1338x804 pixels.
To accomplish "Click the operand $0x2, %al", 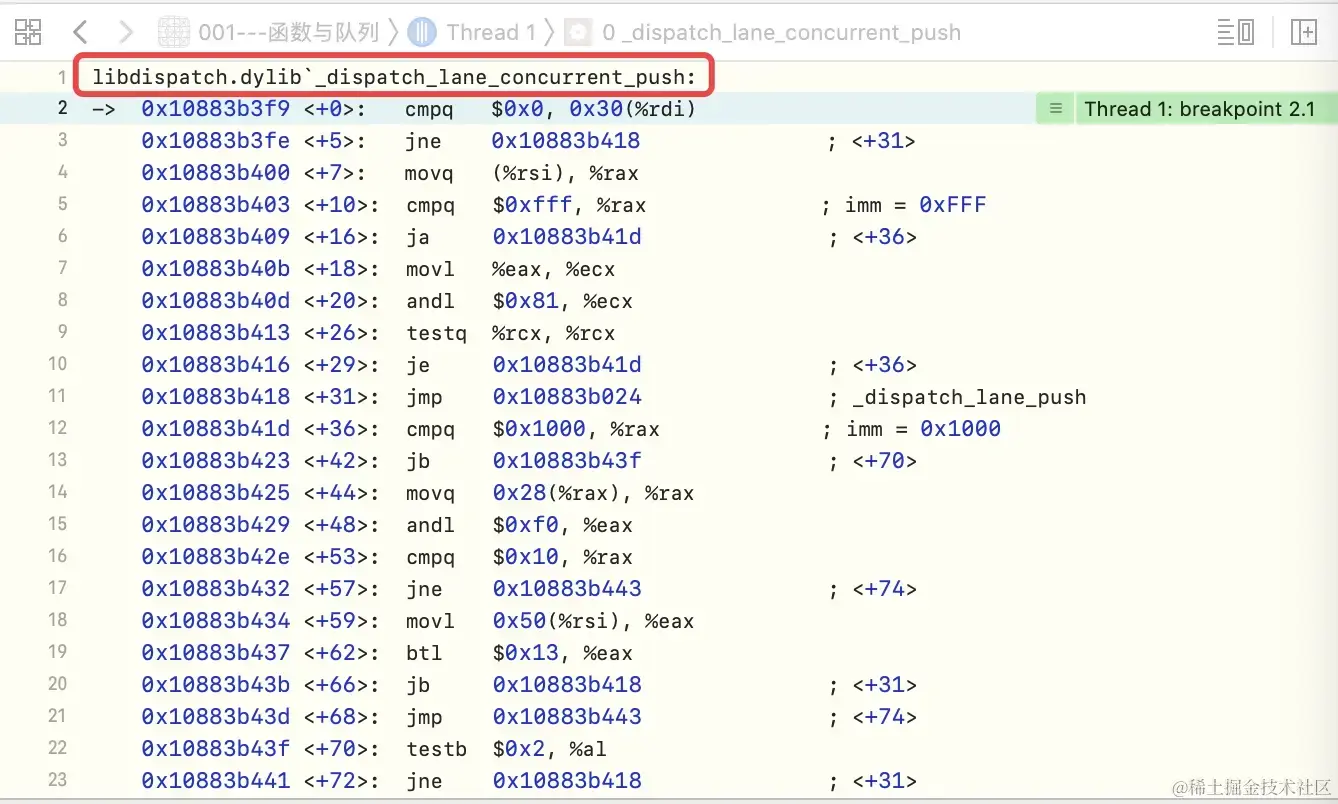I will pos(549,749).
